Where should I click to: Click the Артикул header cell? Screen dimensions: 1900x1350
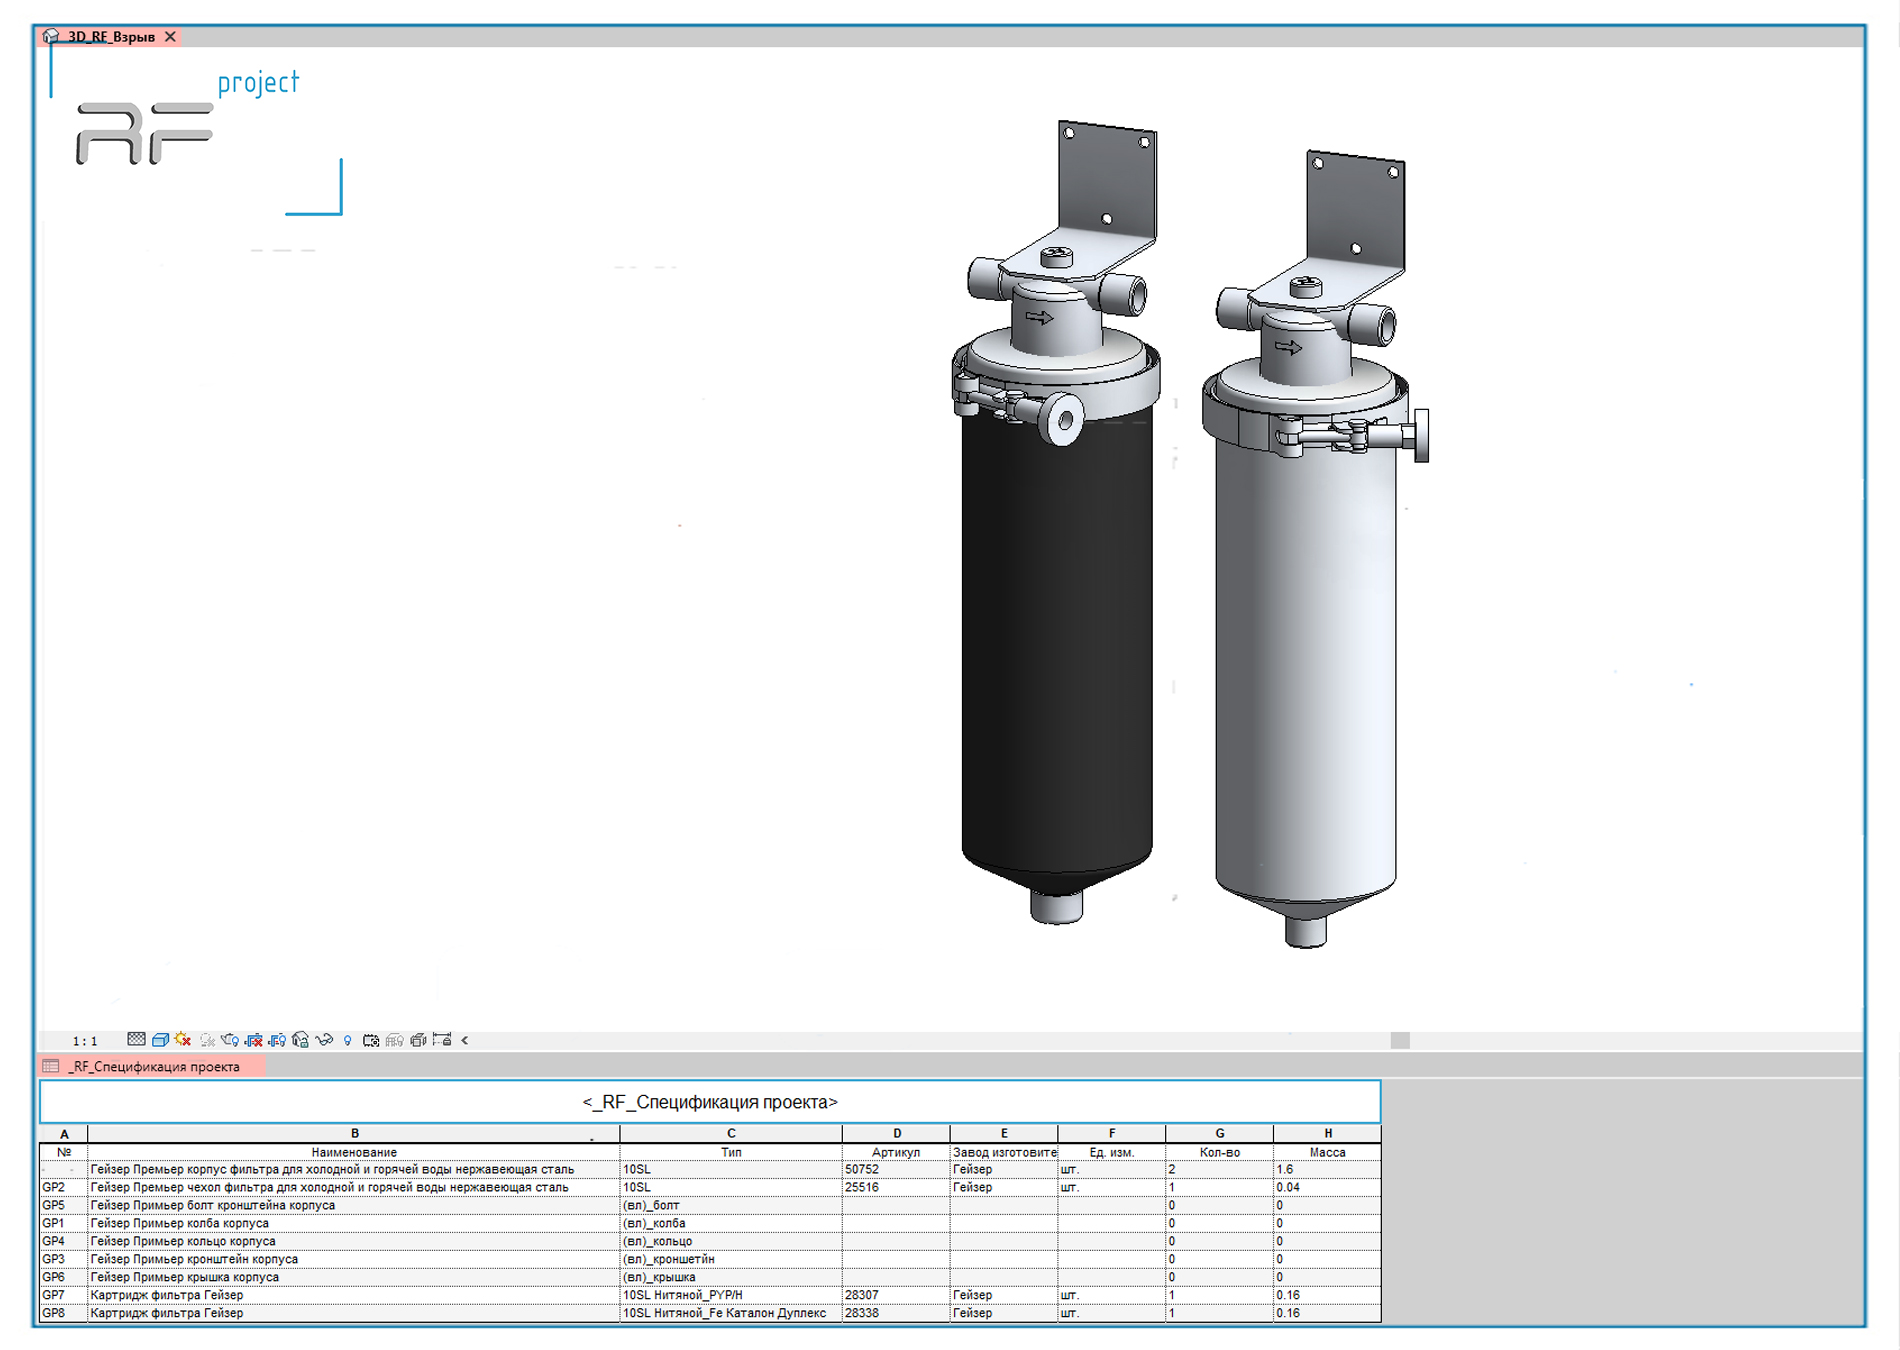click(x=896, y=1152)
